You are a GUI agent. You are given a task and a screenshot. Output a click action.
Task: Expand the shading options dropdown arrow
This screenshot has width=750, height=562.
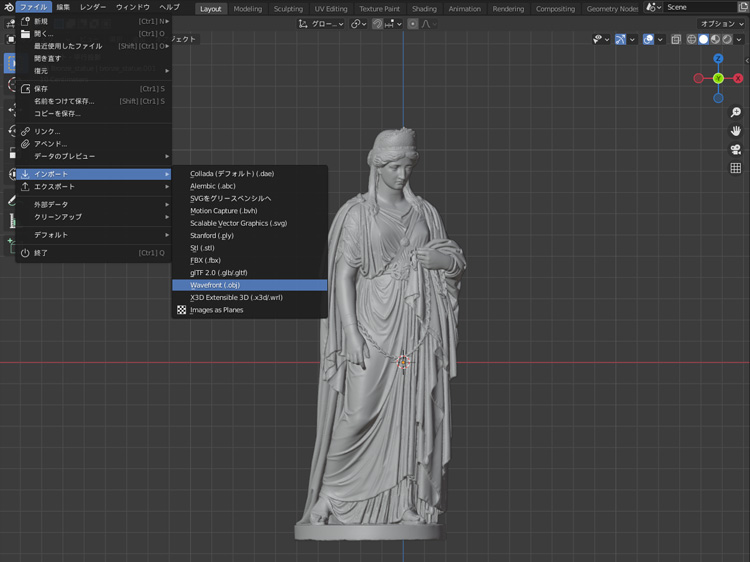(739, 40)
